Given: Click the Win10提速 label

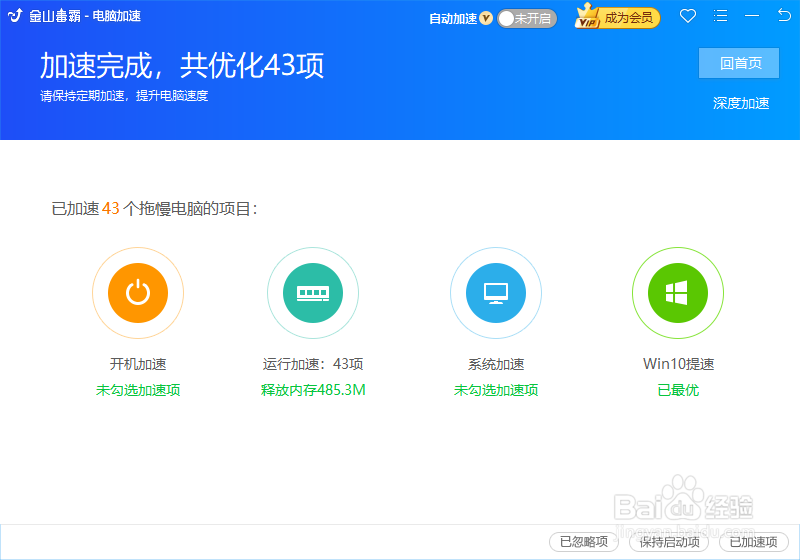Looking at the screenshot, I should pos(678,364).
